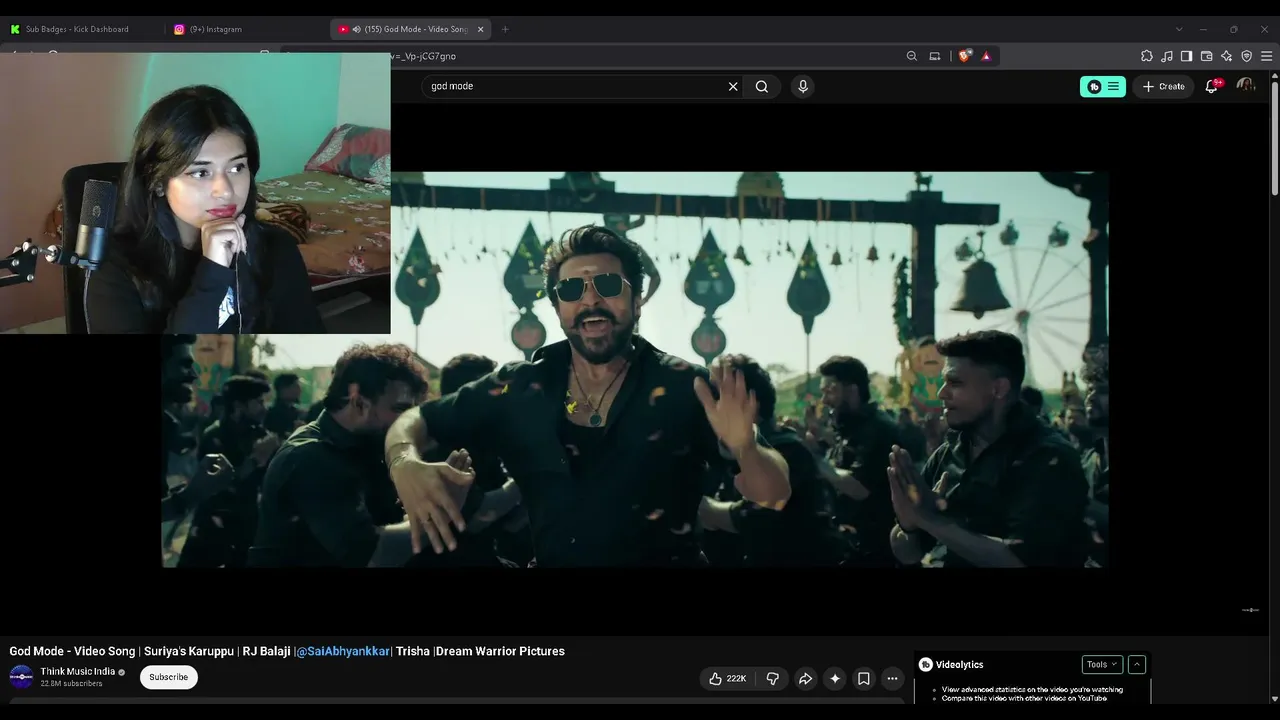Open the Think Music India channel avatar
Viewport: 1280px width, 720px height.
coord(21,677)
